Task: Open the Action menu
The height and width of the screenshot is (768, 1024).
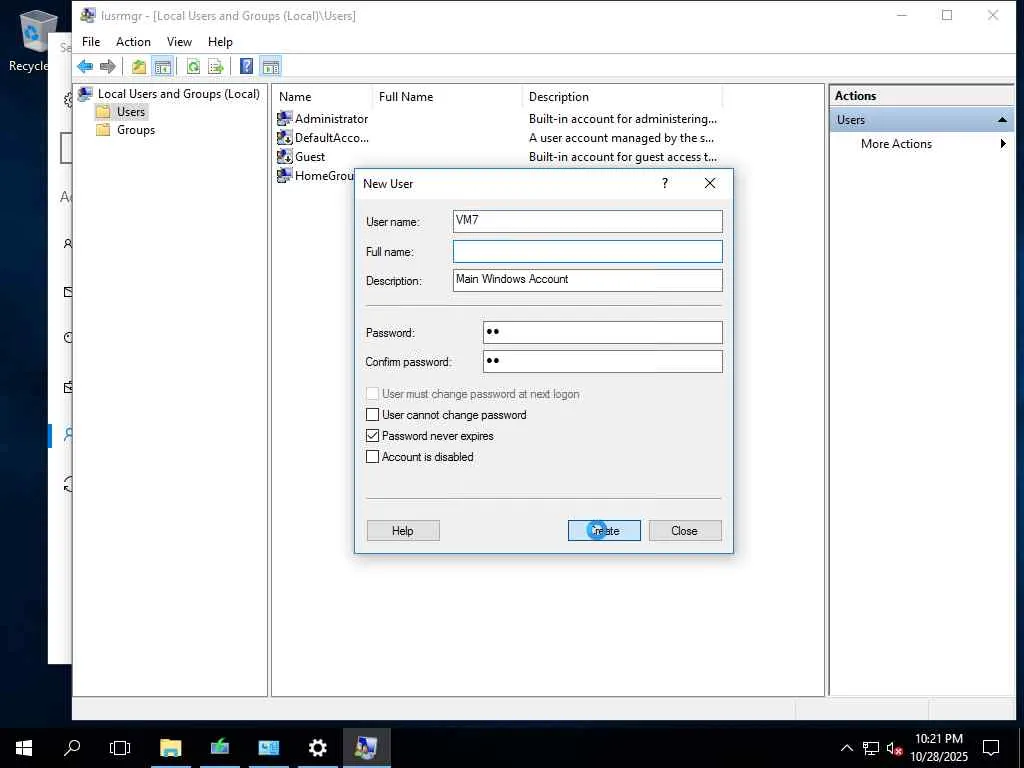Action: pos(133,42)
